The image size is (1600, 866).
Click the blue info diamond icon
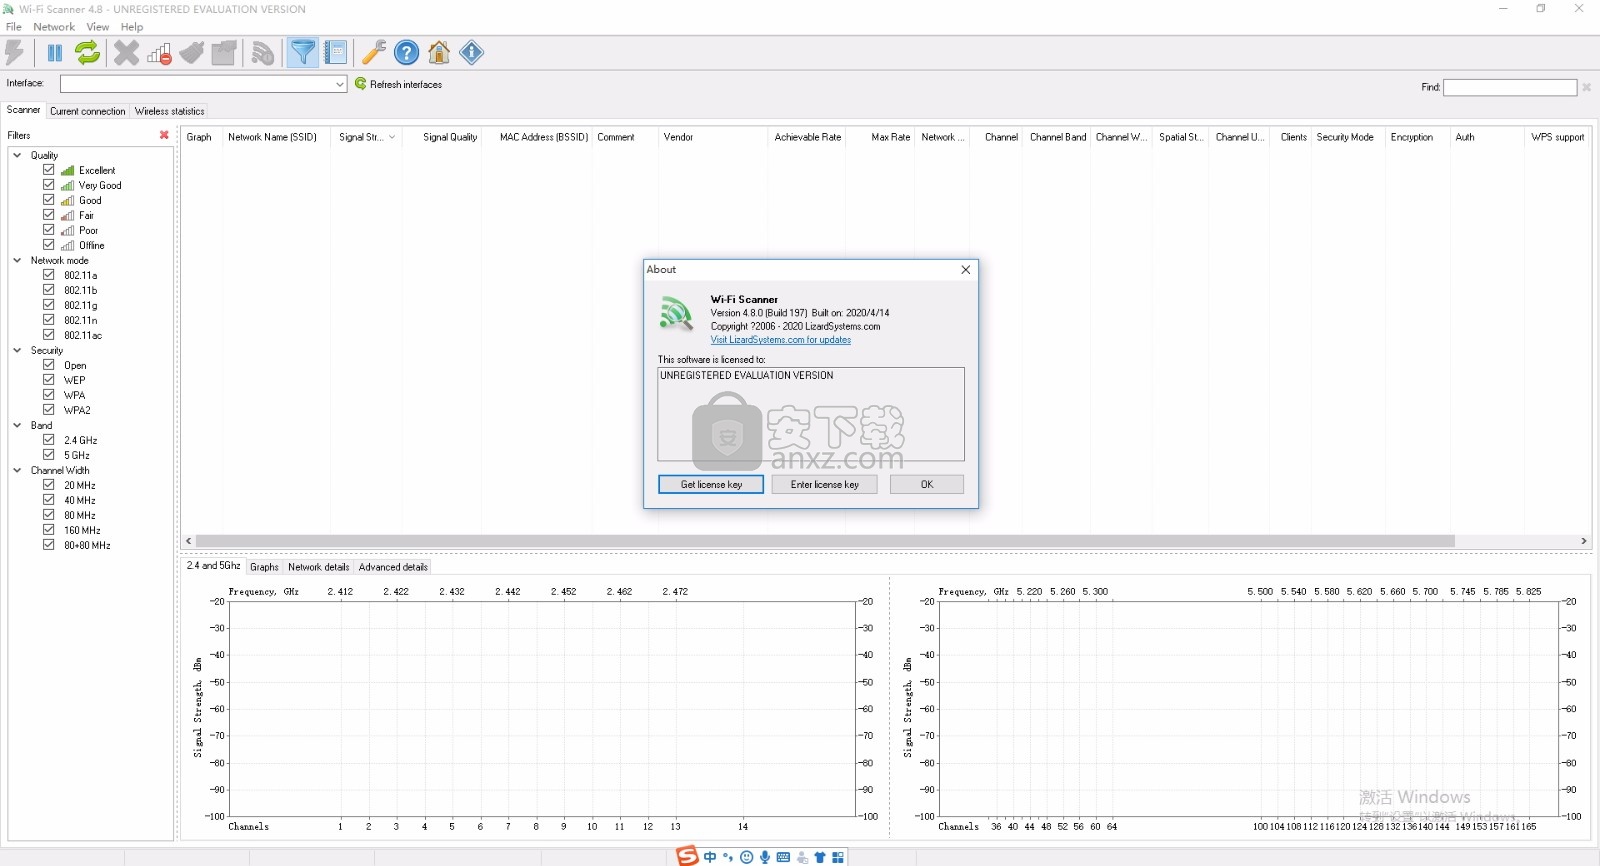pos(472,52)
